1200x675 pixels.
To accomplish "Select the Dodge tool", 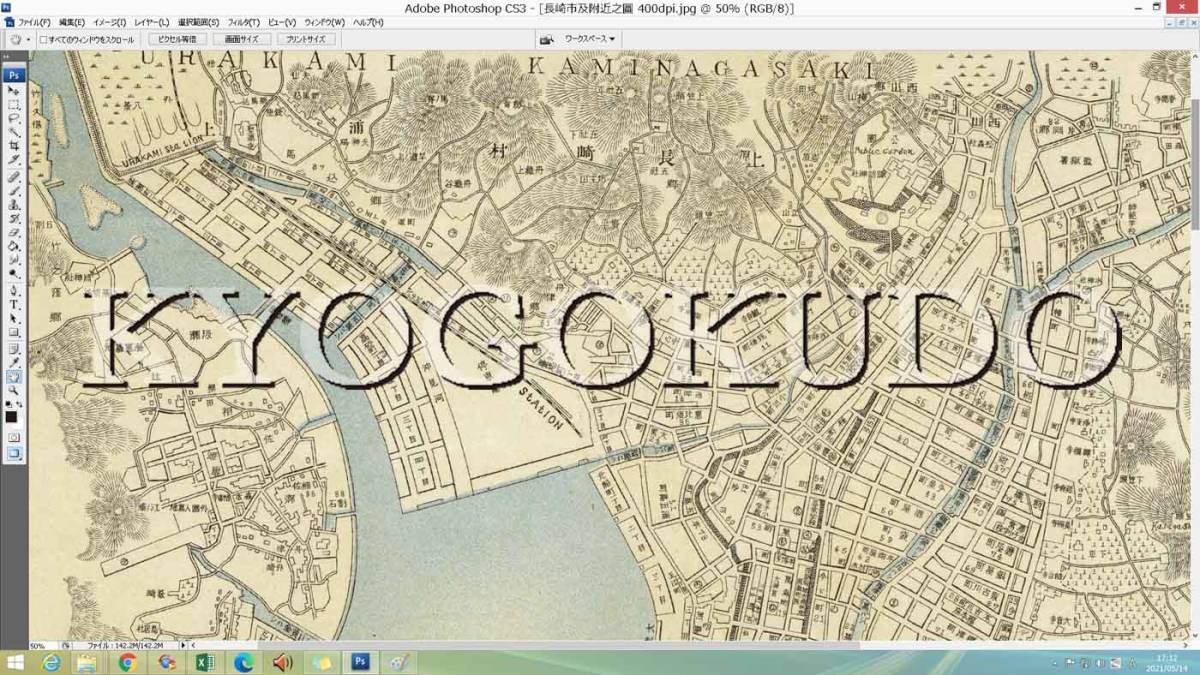I will 14,273.
